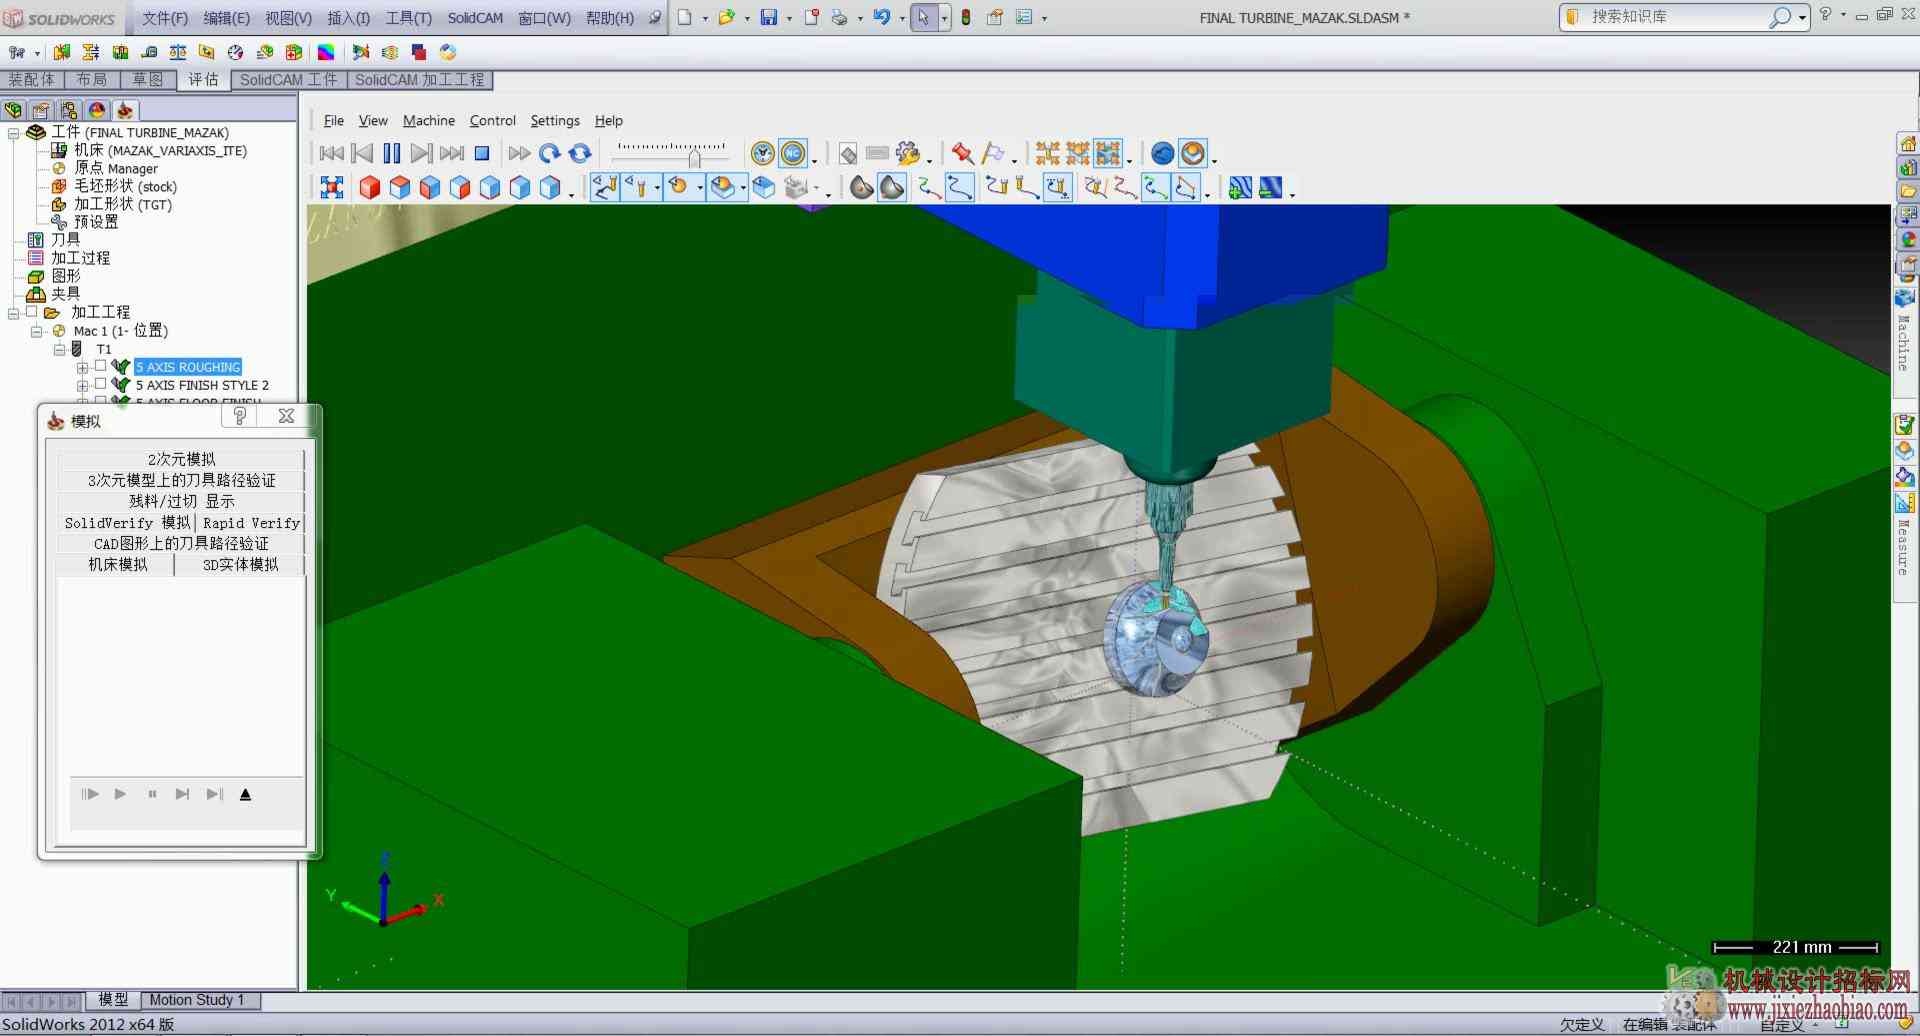Click the color spectrum icon in evaluate toolbar
The image size is (1920, 1036).
click(x=326, y=52)
